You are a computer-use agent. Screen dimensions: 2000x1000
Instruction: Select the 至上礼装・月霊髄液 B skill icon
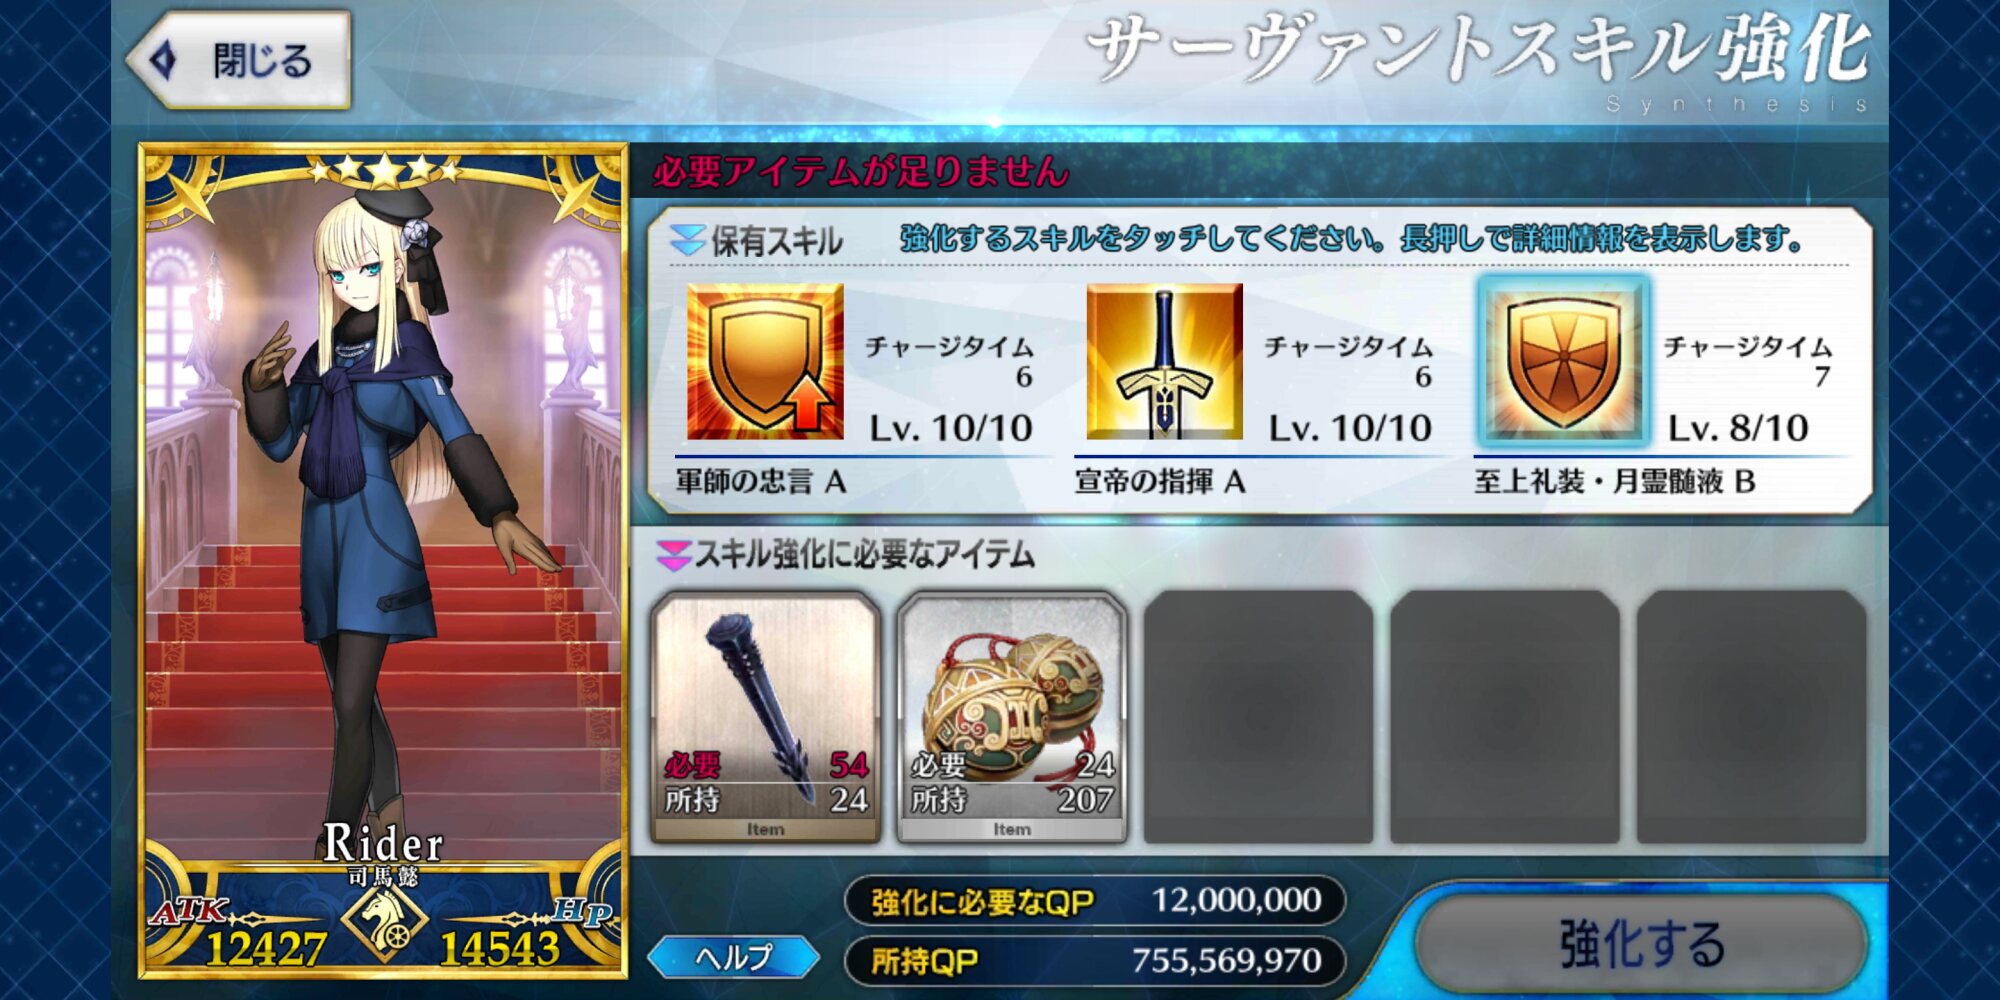[1563, 361]
